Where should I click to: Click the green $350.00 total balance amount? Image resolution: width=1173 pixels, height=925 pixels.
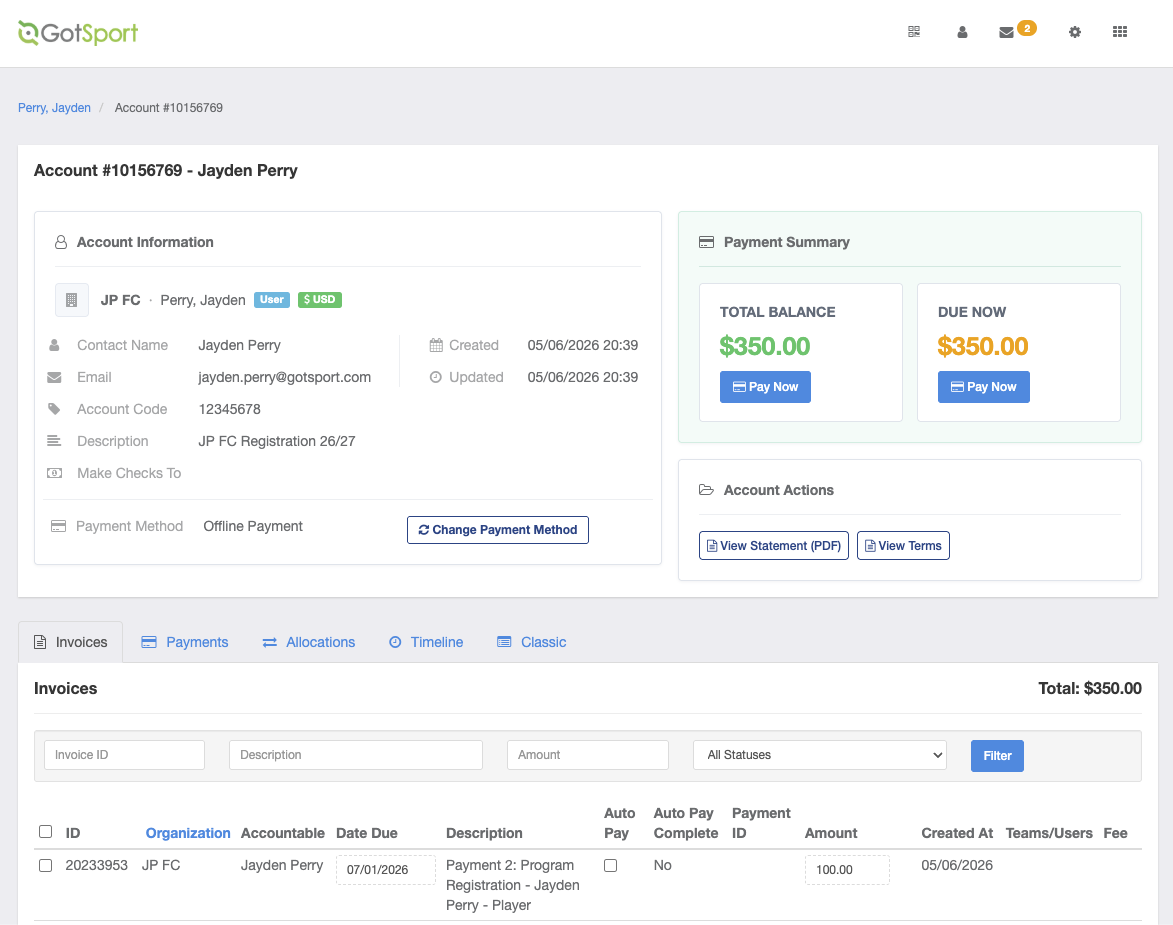coord(765,347)
